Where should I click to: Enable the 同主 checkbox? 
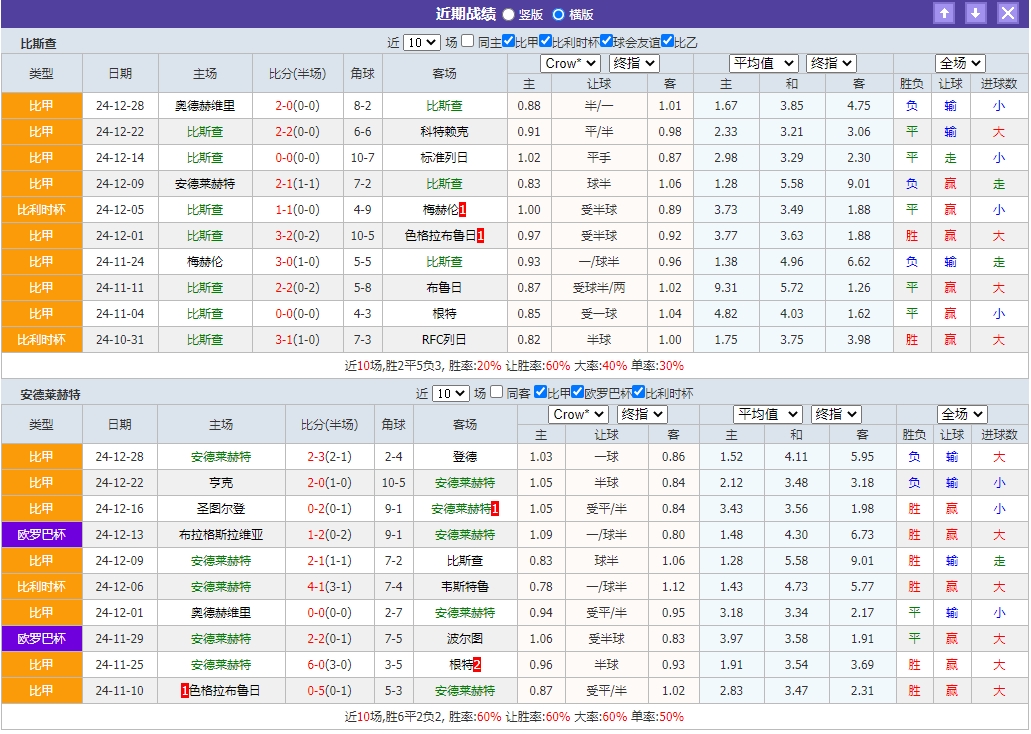click(467, 41)
